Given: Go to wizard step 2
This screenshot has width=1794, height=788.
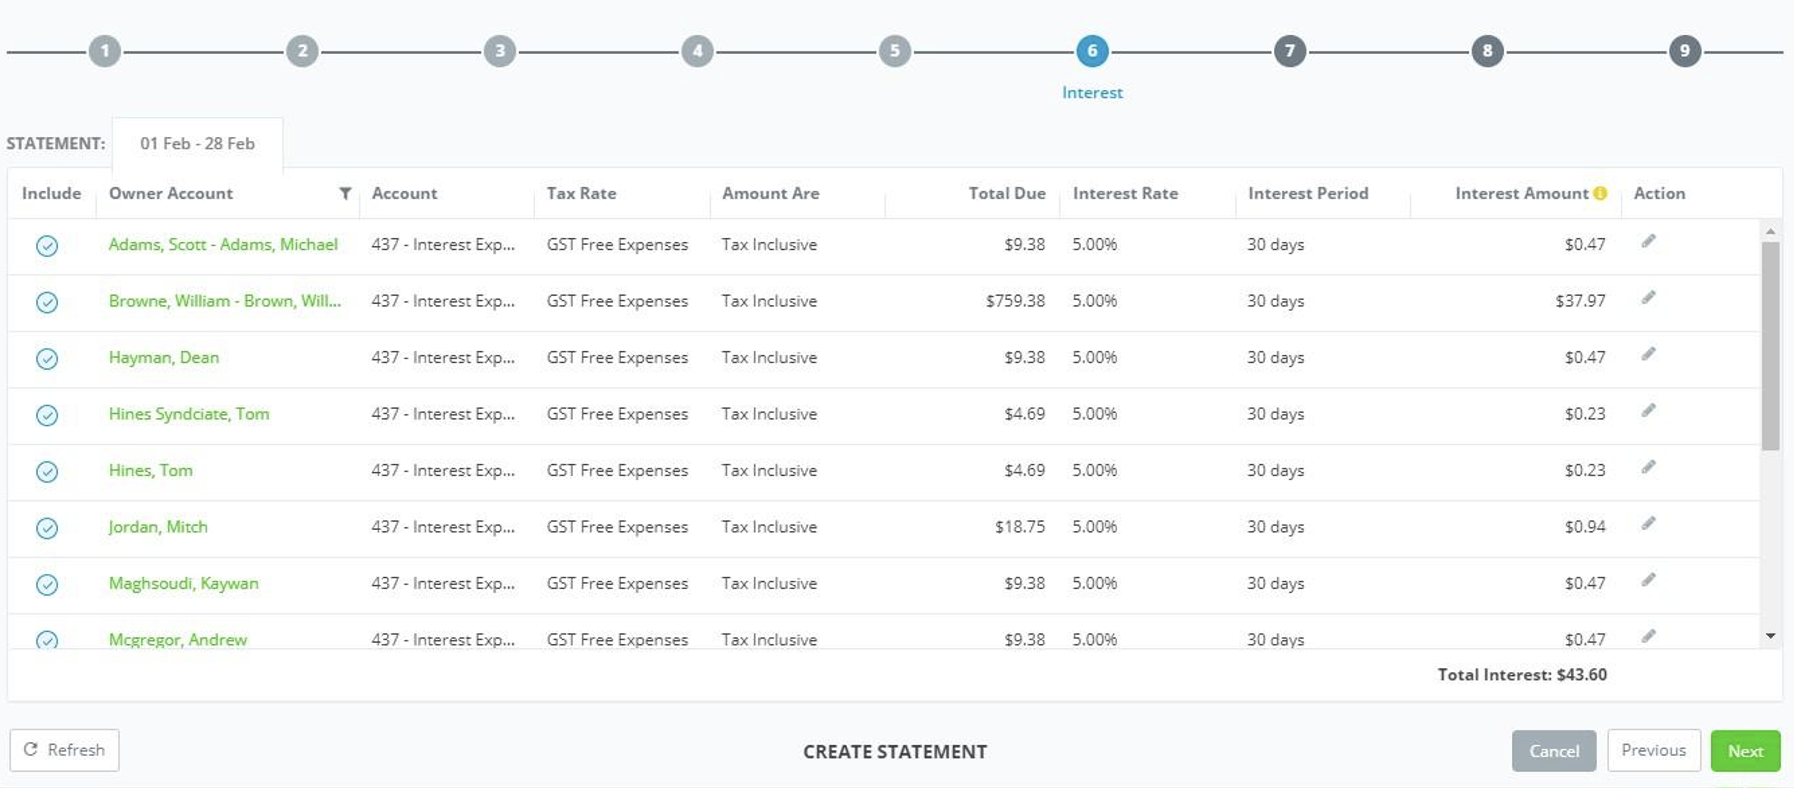Looking at the screenshot, I should coord(302,51).
